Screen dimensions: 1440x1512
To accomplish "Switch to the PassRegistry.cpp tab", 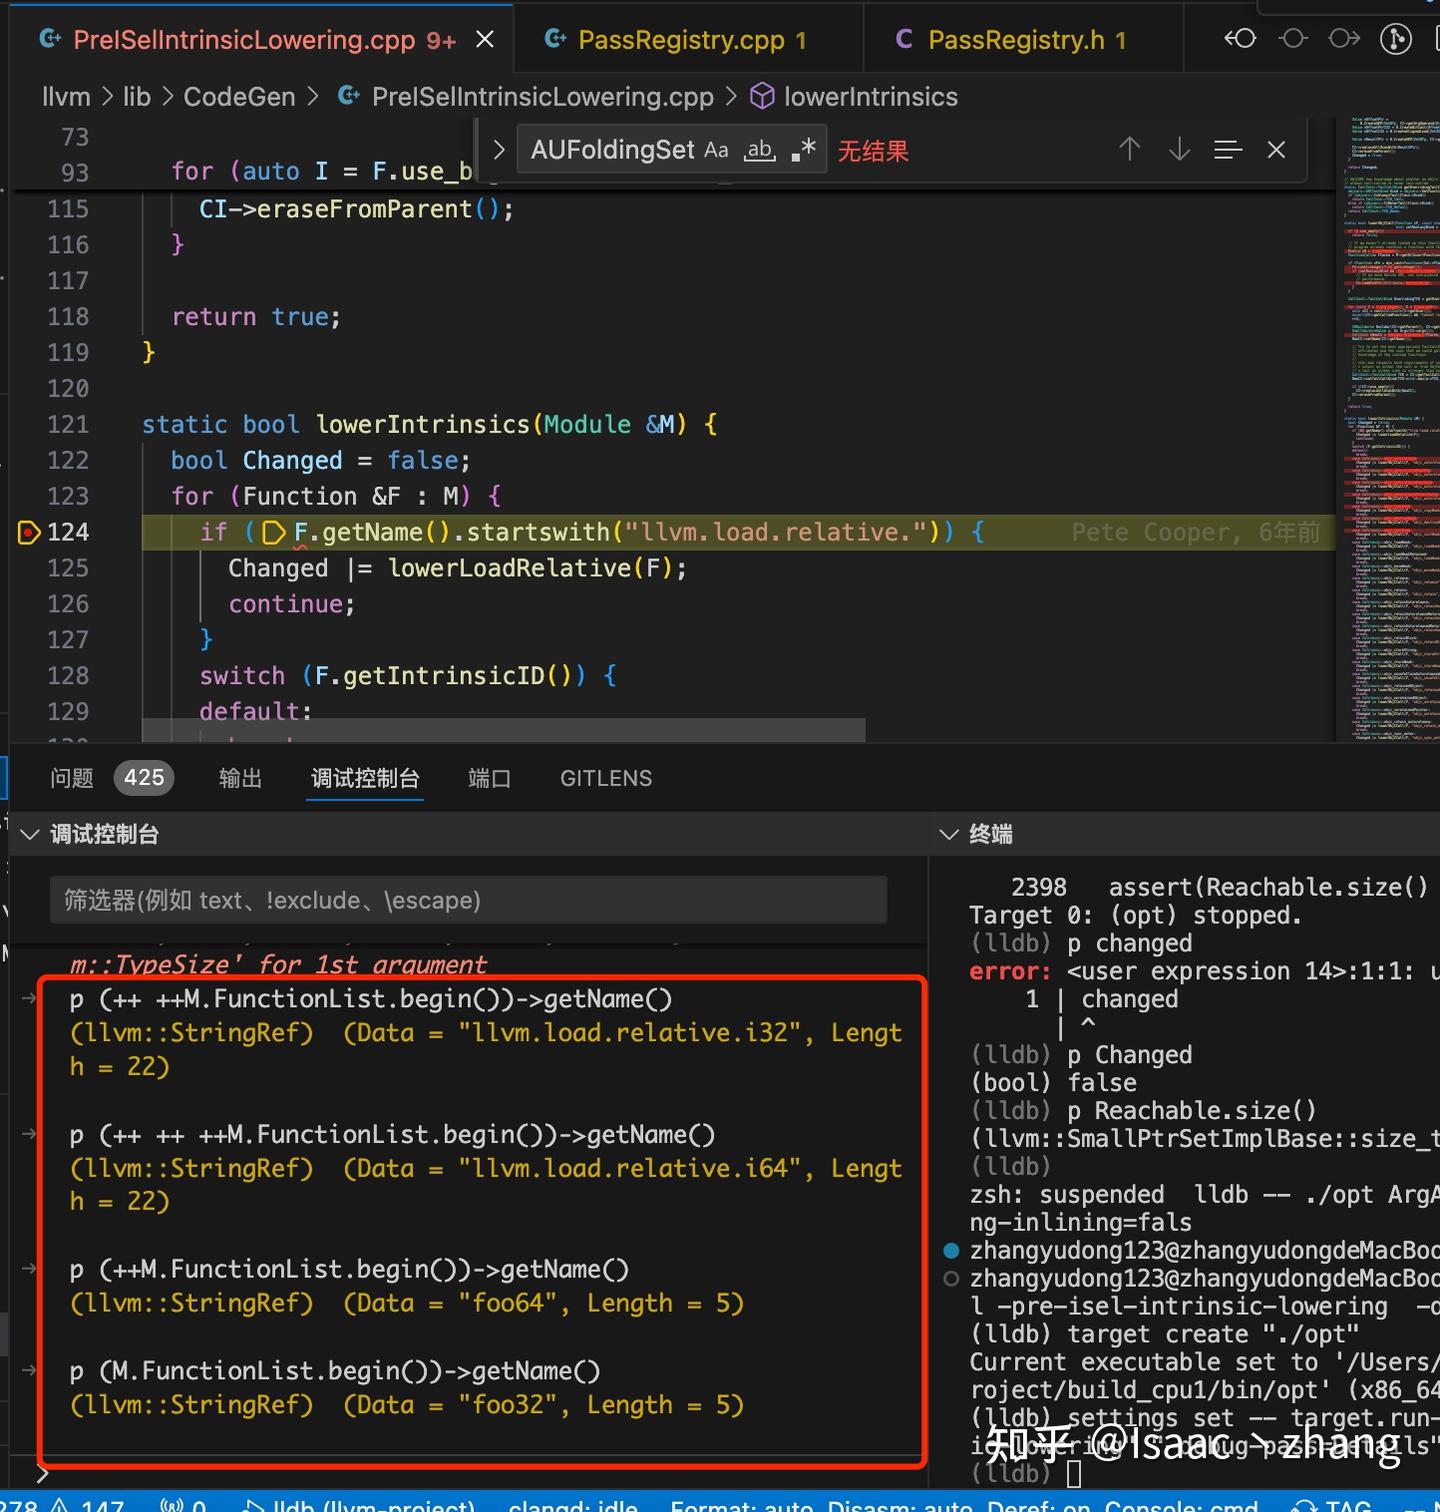I will point(685,39).
